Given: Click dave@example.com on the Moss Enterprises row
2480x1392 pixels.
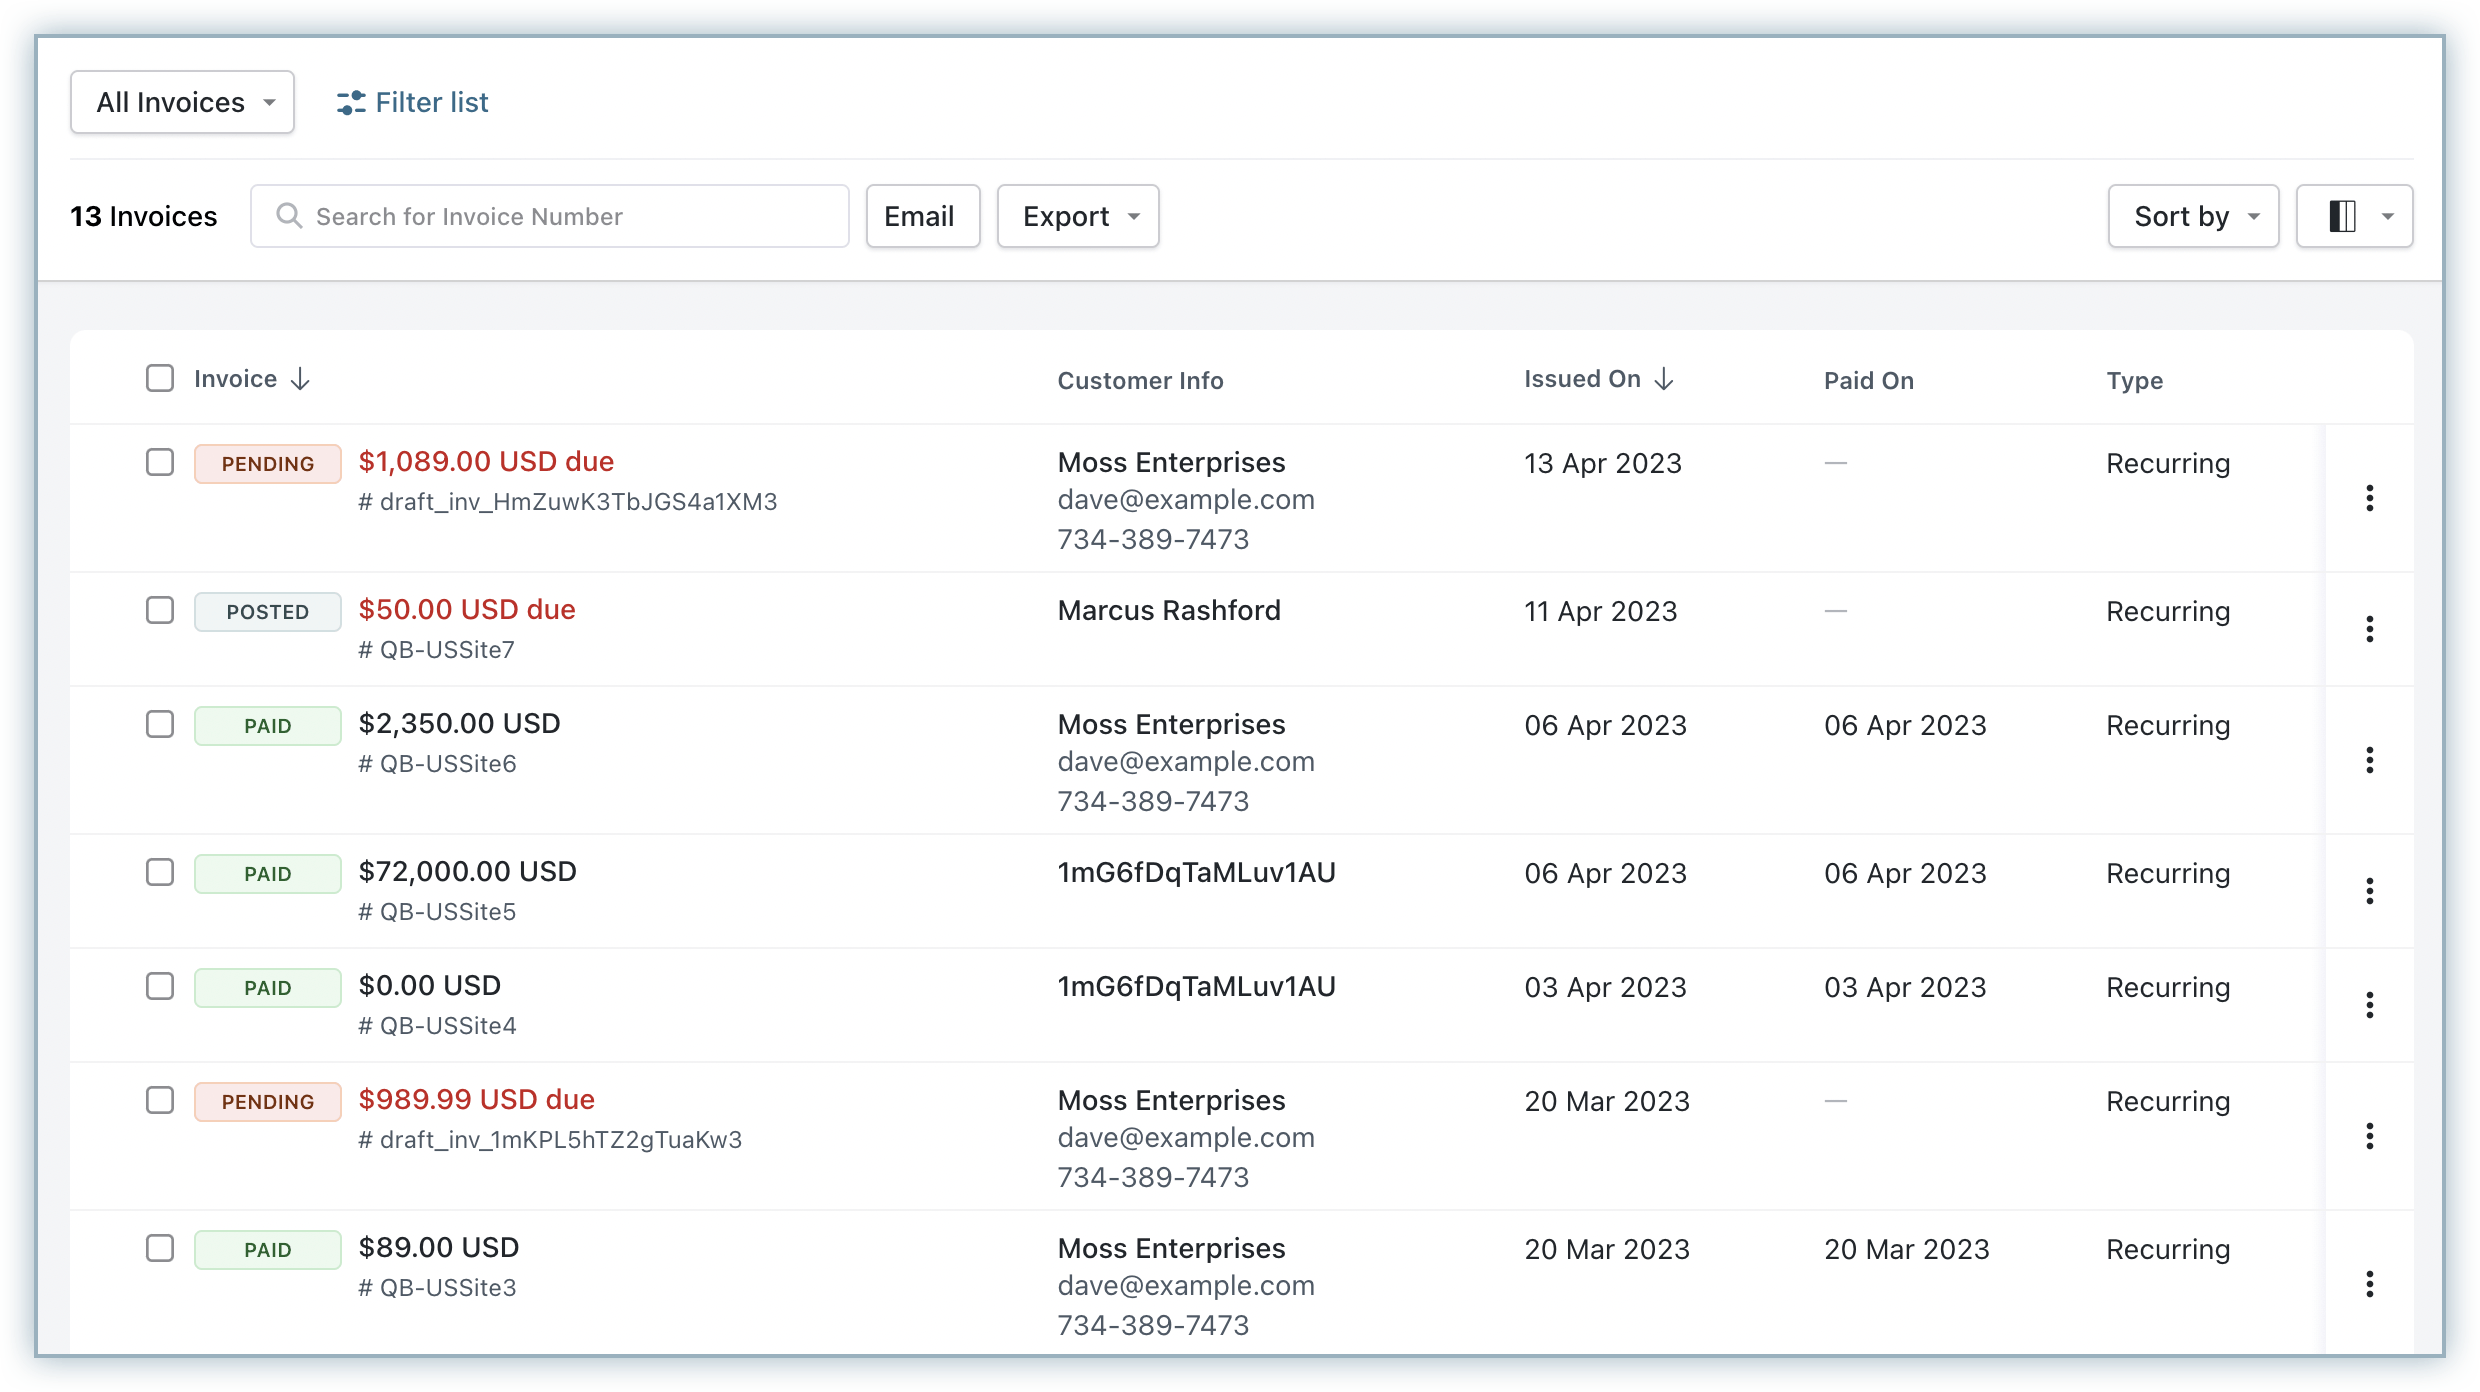Looking at the screenshot, I should coord(1186,499).
